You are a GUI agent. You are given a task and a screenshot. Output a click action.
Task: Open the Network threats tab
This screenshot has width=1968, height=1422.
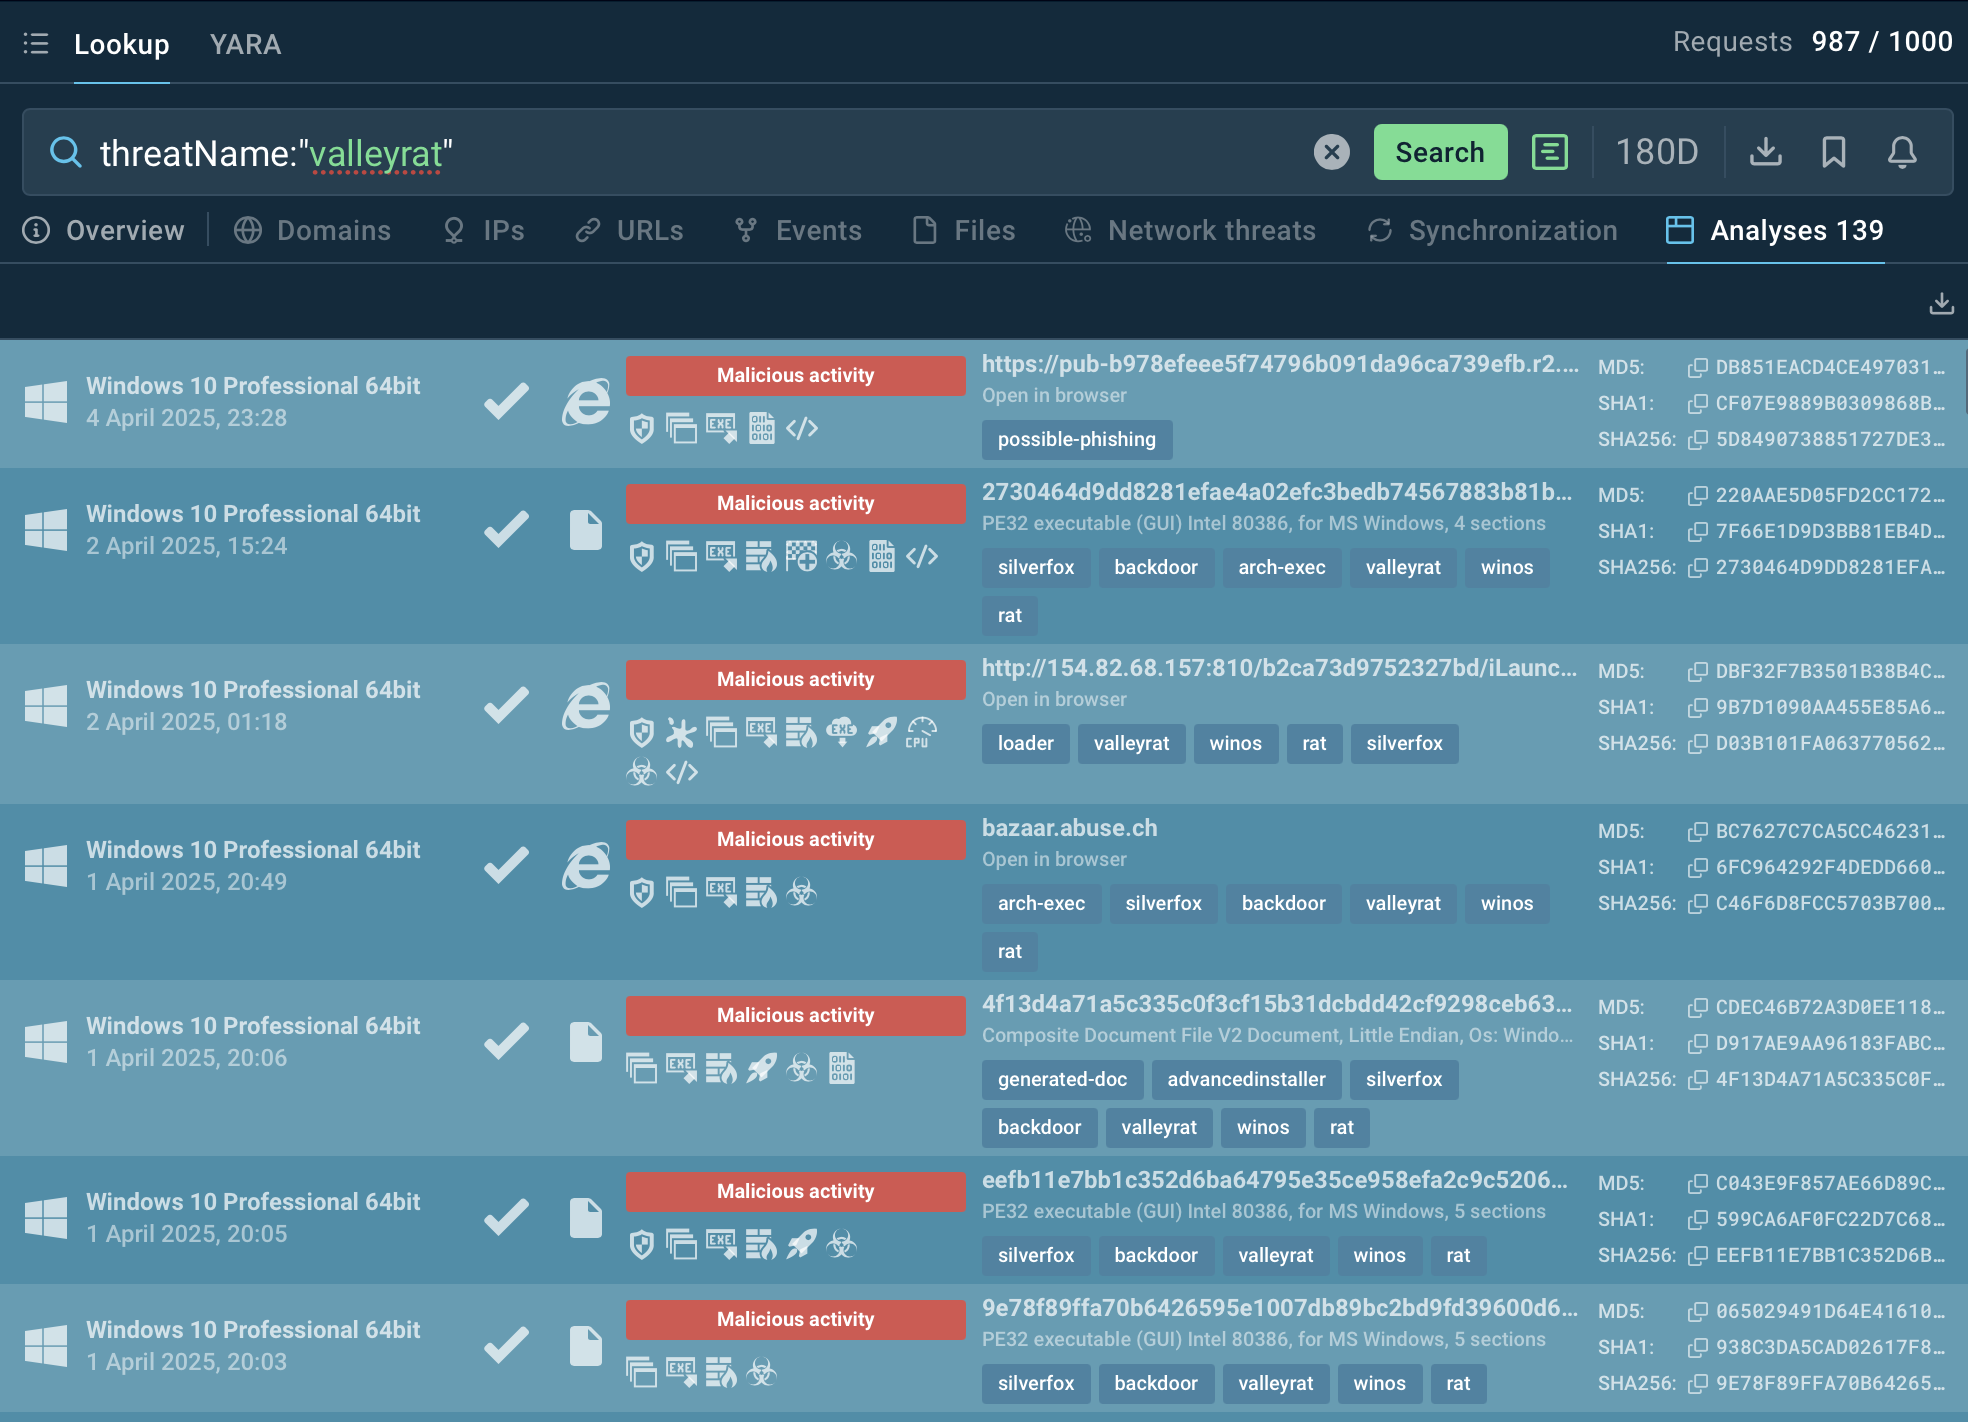pyautogui.click(x=1190, y=230)
